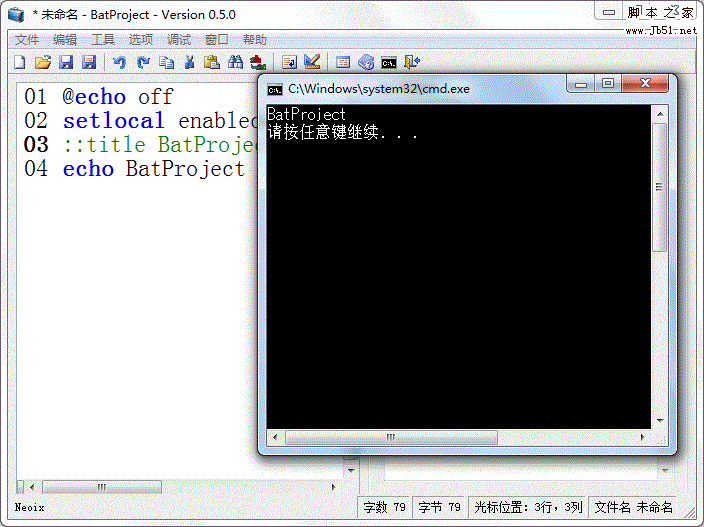Screen dimensions: 704x527
Task: Click the editor horizontal scrollbar left arrow
Action: 32,487
